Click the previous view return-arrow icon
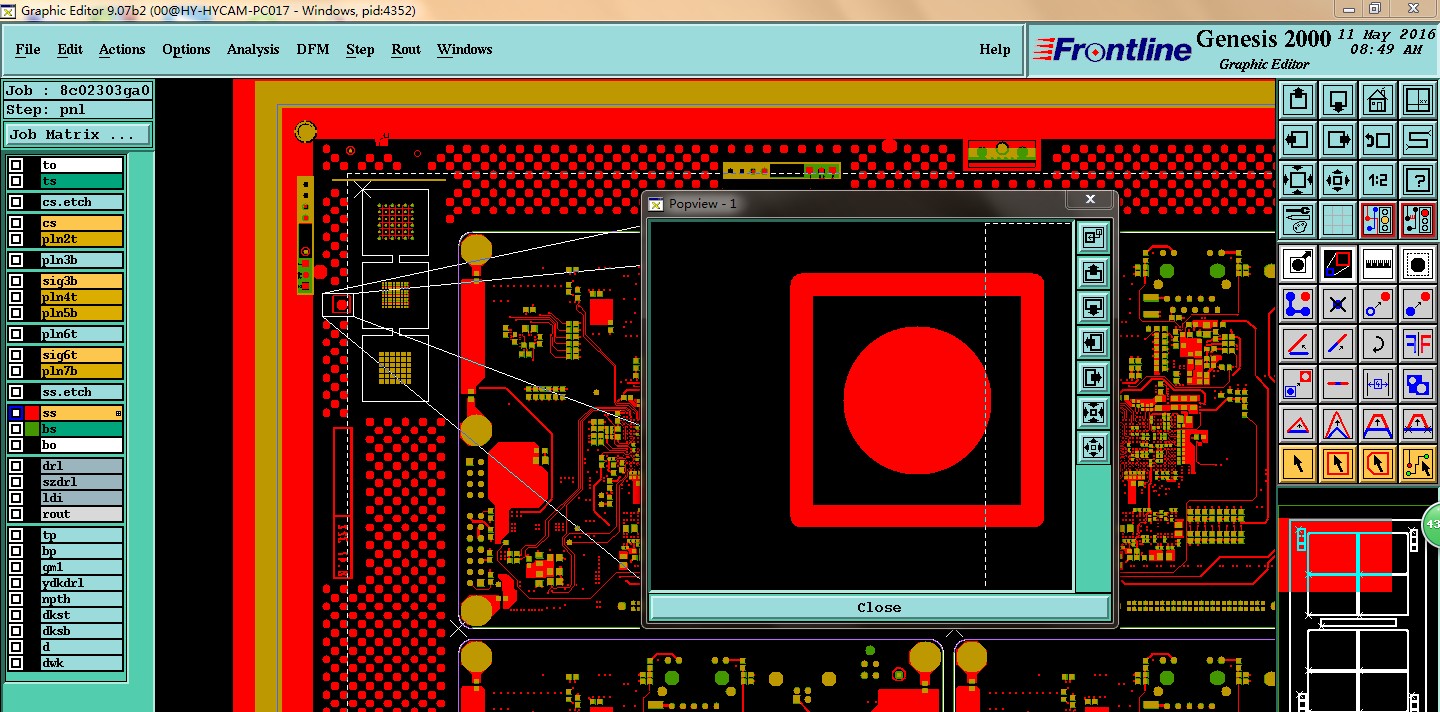Screen dimensions: 1440x712 [x=1378, y=140]
